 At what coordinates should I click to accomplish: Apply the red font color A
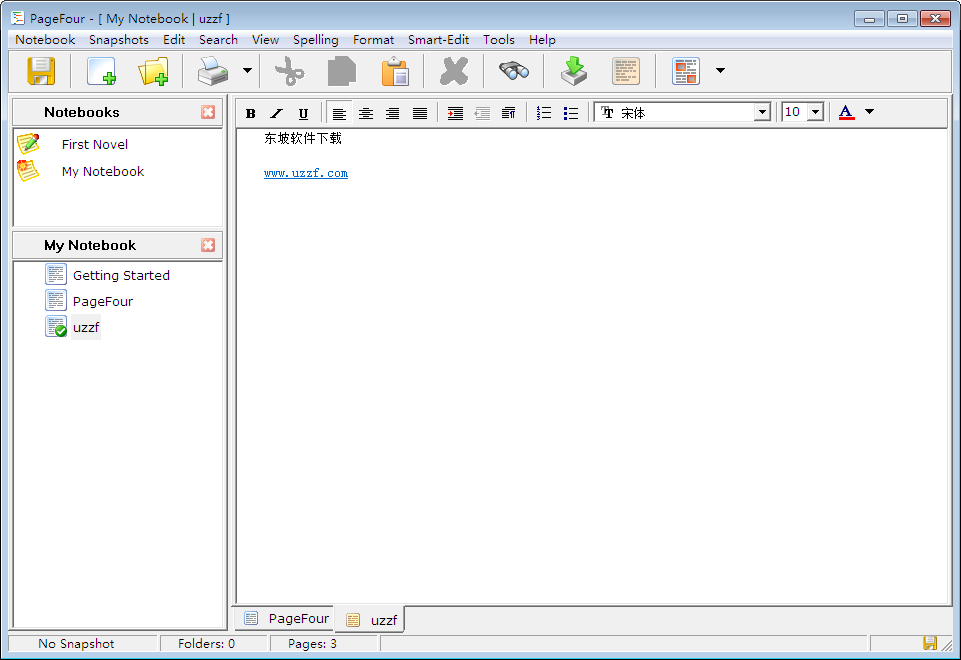pyautogui.click(x=846, y=112)
